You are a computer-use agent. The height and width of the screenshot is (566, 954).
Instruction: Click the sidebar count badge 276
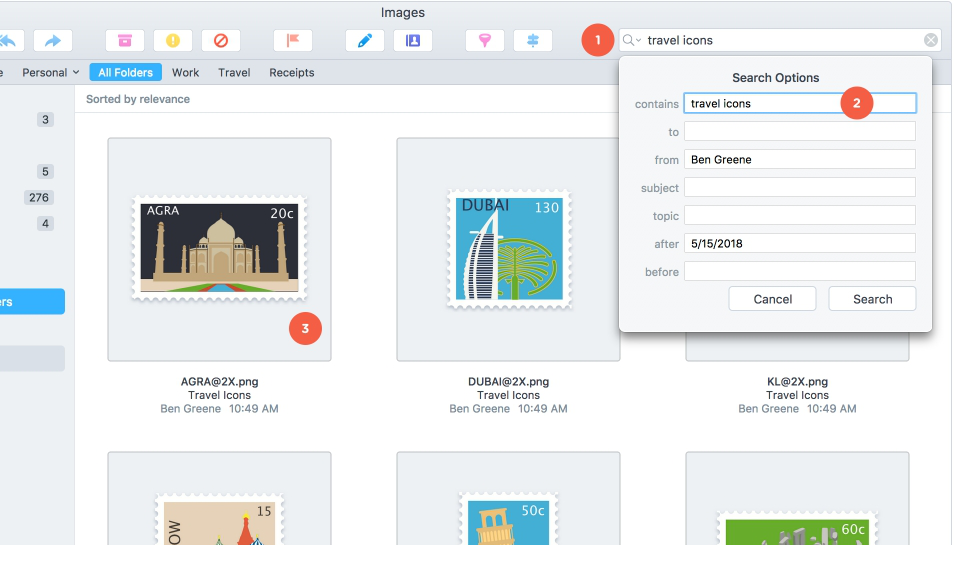(x=39, y=197)
